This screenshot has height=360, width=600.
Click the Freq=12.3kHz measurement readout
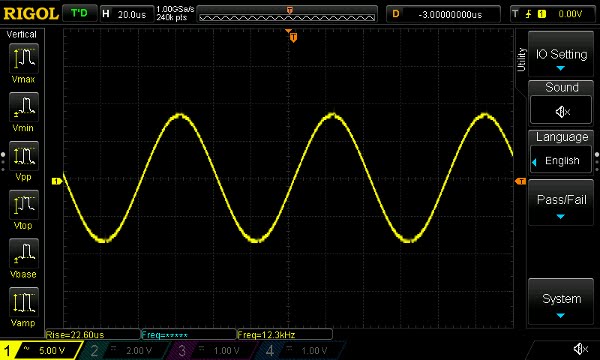pyautogui.click(x=285, y=335)
